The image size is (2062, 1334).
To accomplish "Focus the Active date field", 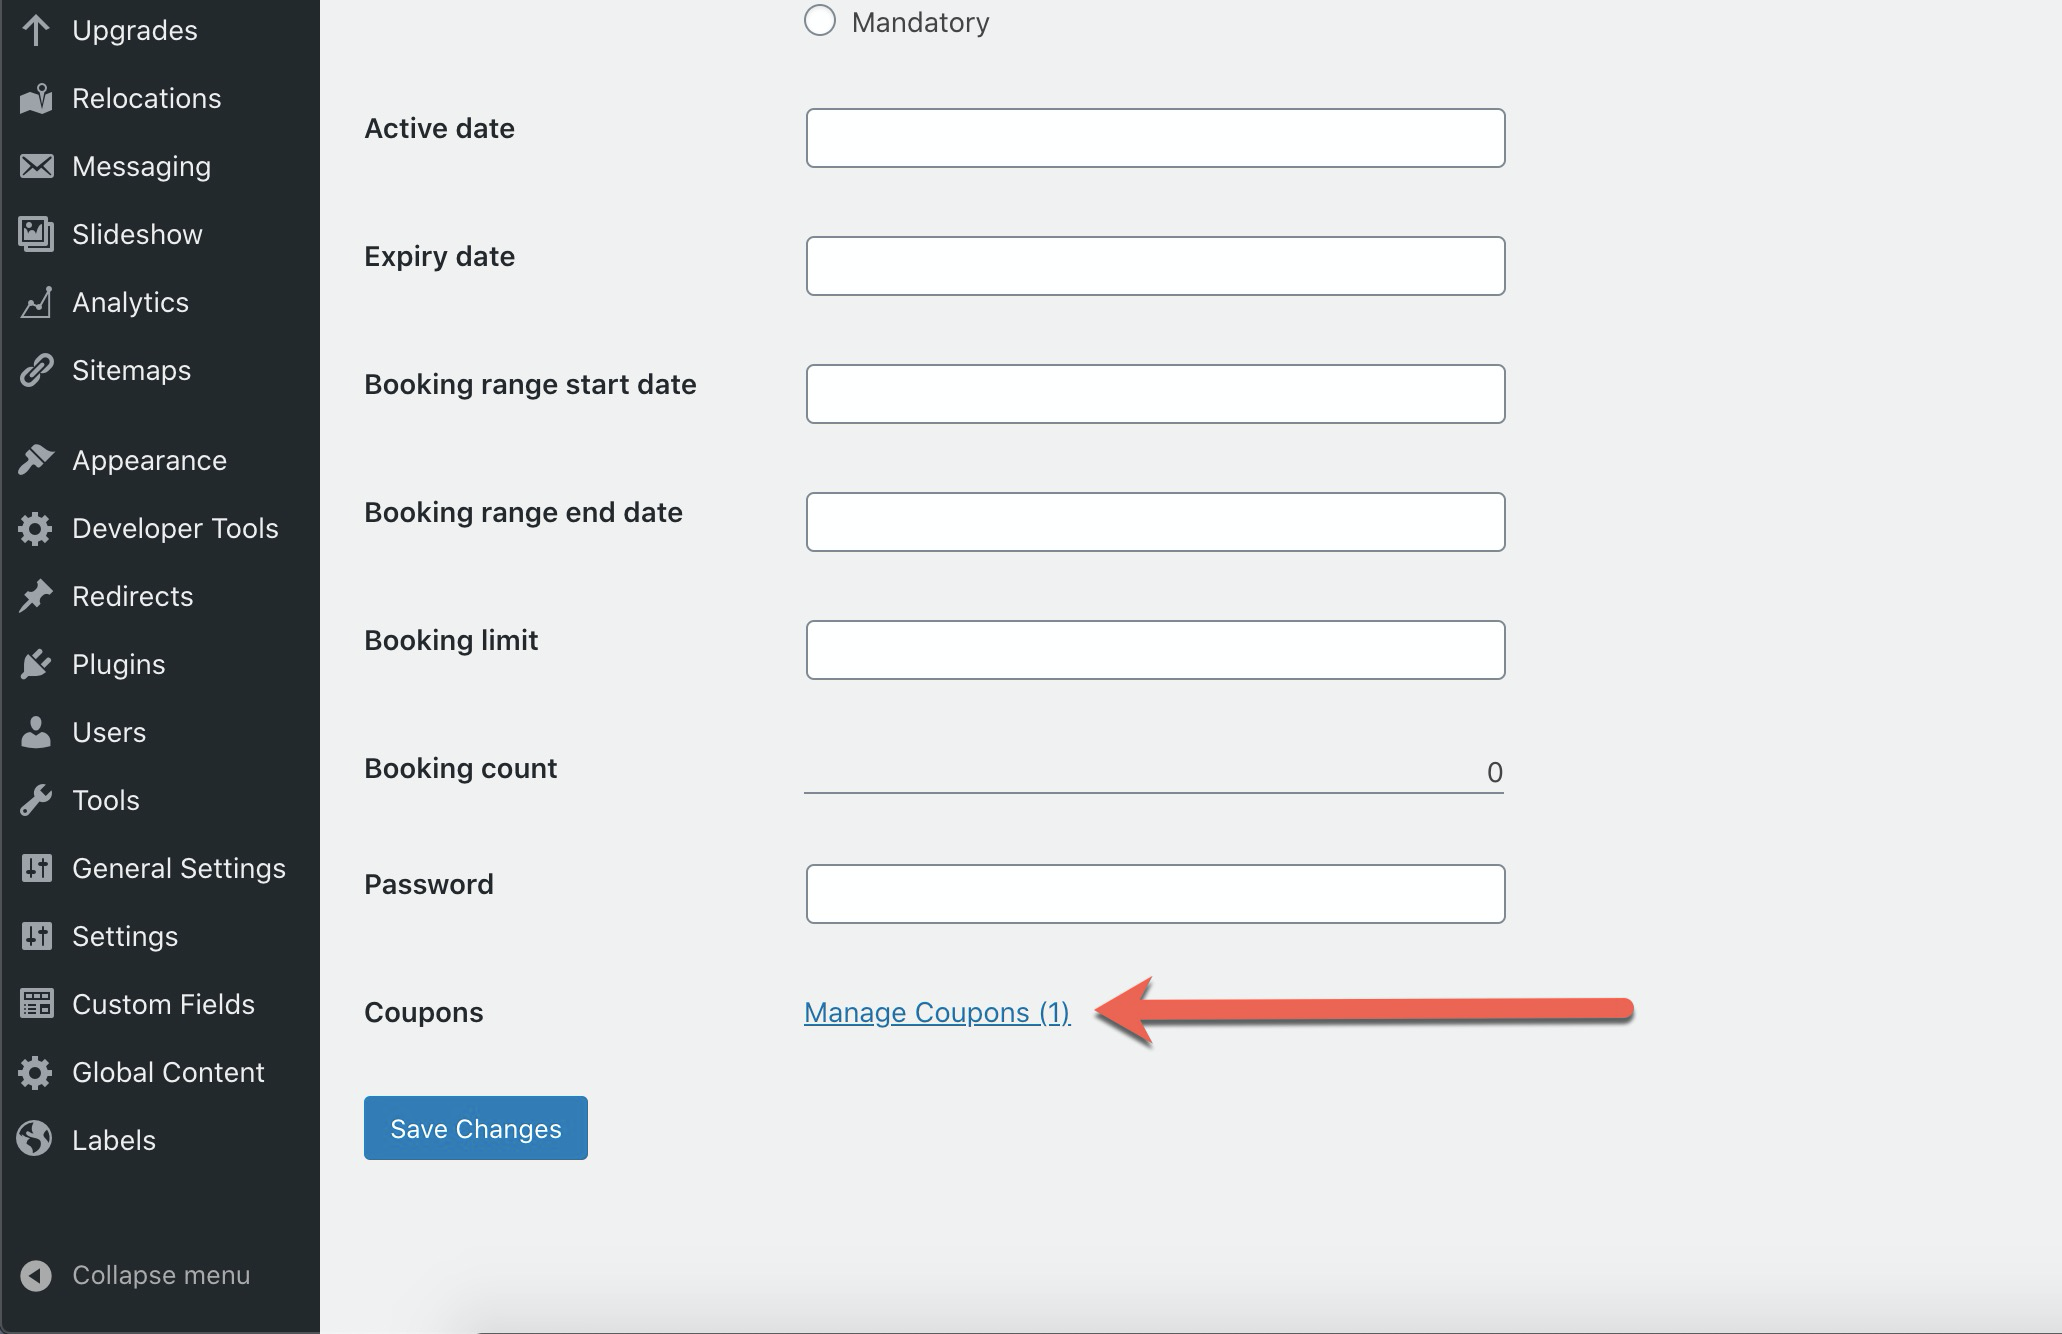I will pyautogui.click(x=1155, y=138).
